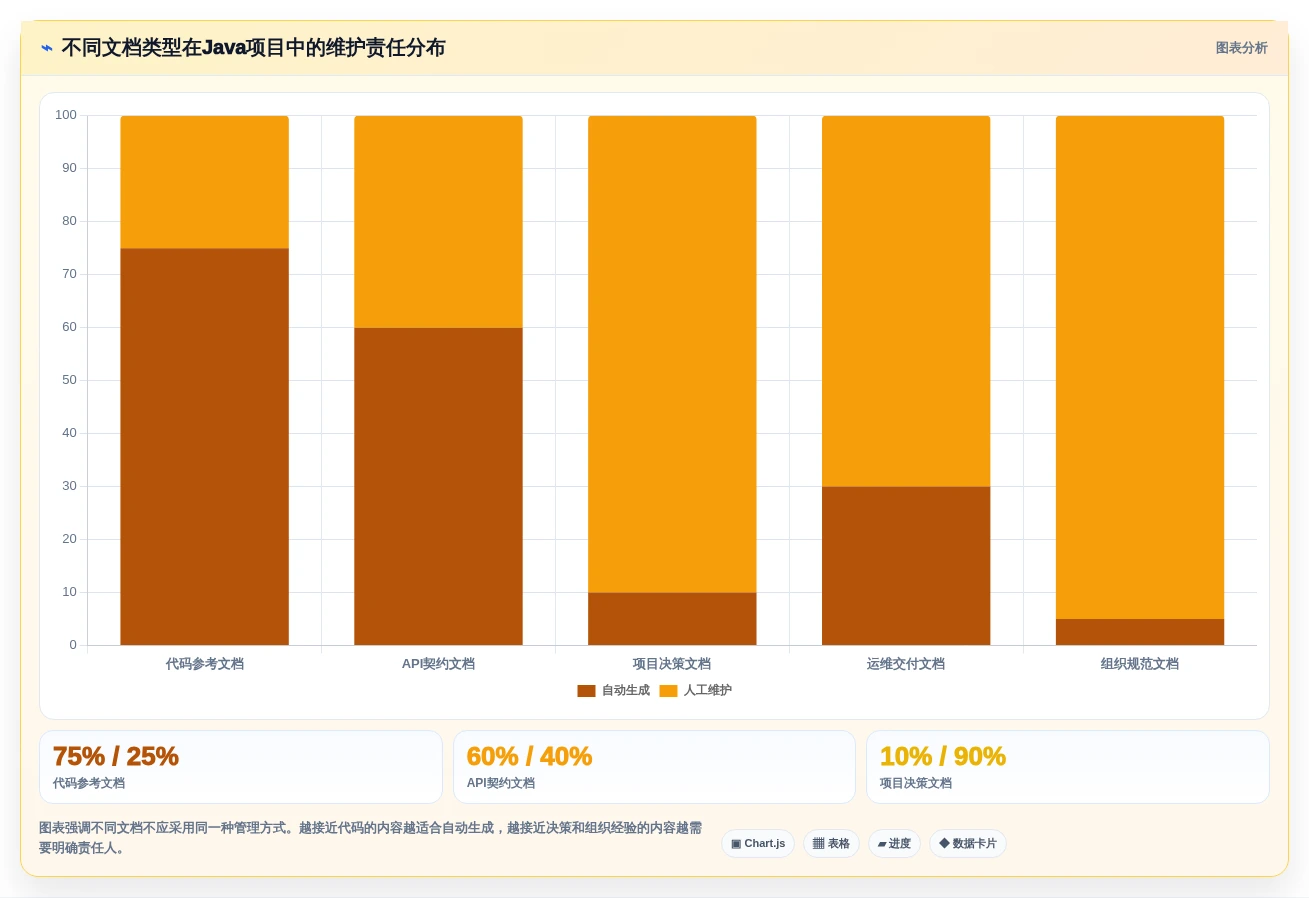Click the 图表分析 label in the header
The height and width of the screenshot is (898, 1309).
pyautogui.click(x=1241, y=48)
